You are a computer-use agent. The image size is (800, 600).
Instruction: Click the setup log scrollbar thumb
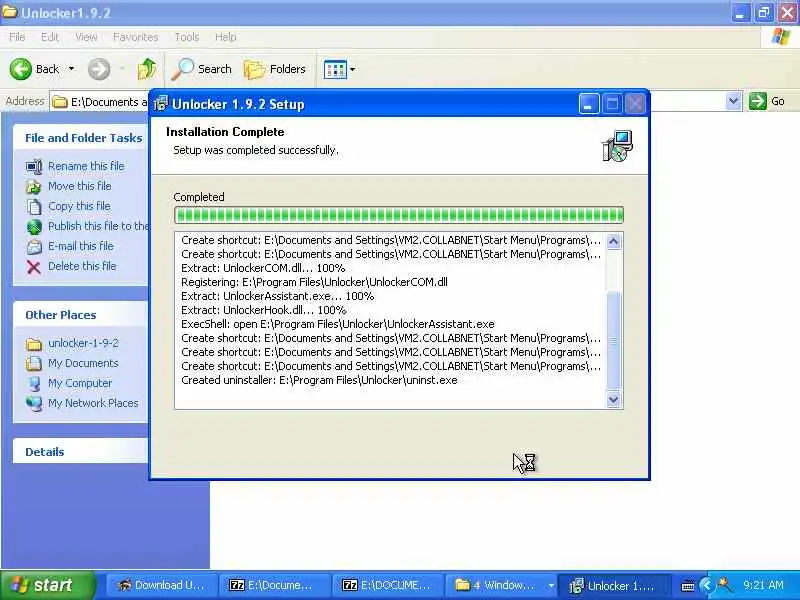613,340
